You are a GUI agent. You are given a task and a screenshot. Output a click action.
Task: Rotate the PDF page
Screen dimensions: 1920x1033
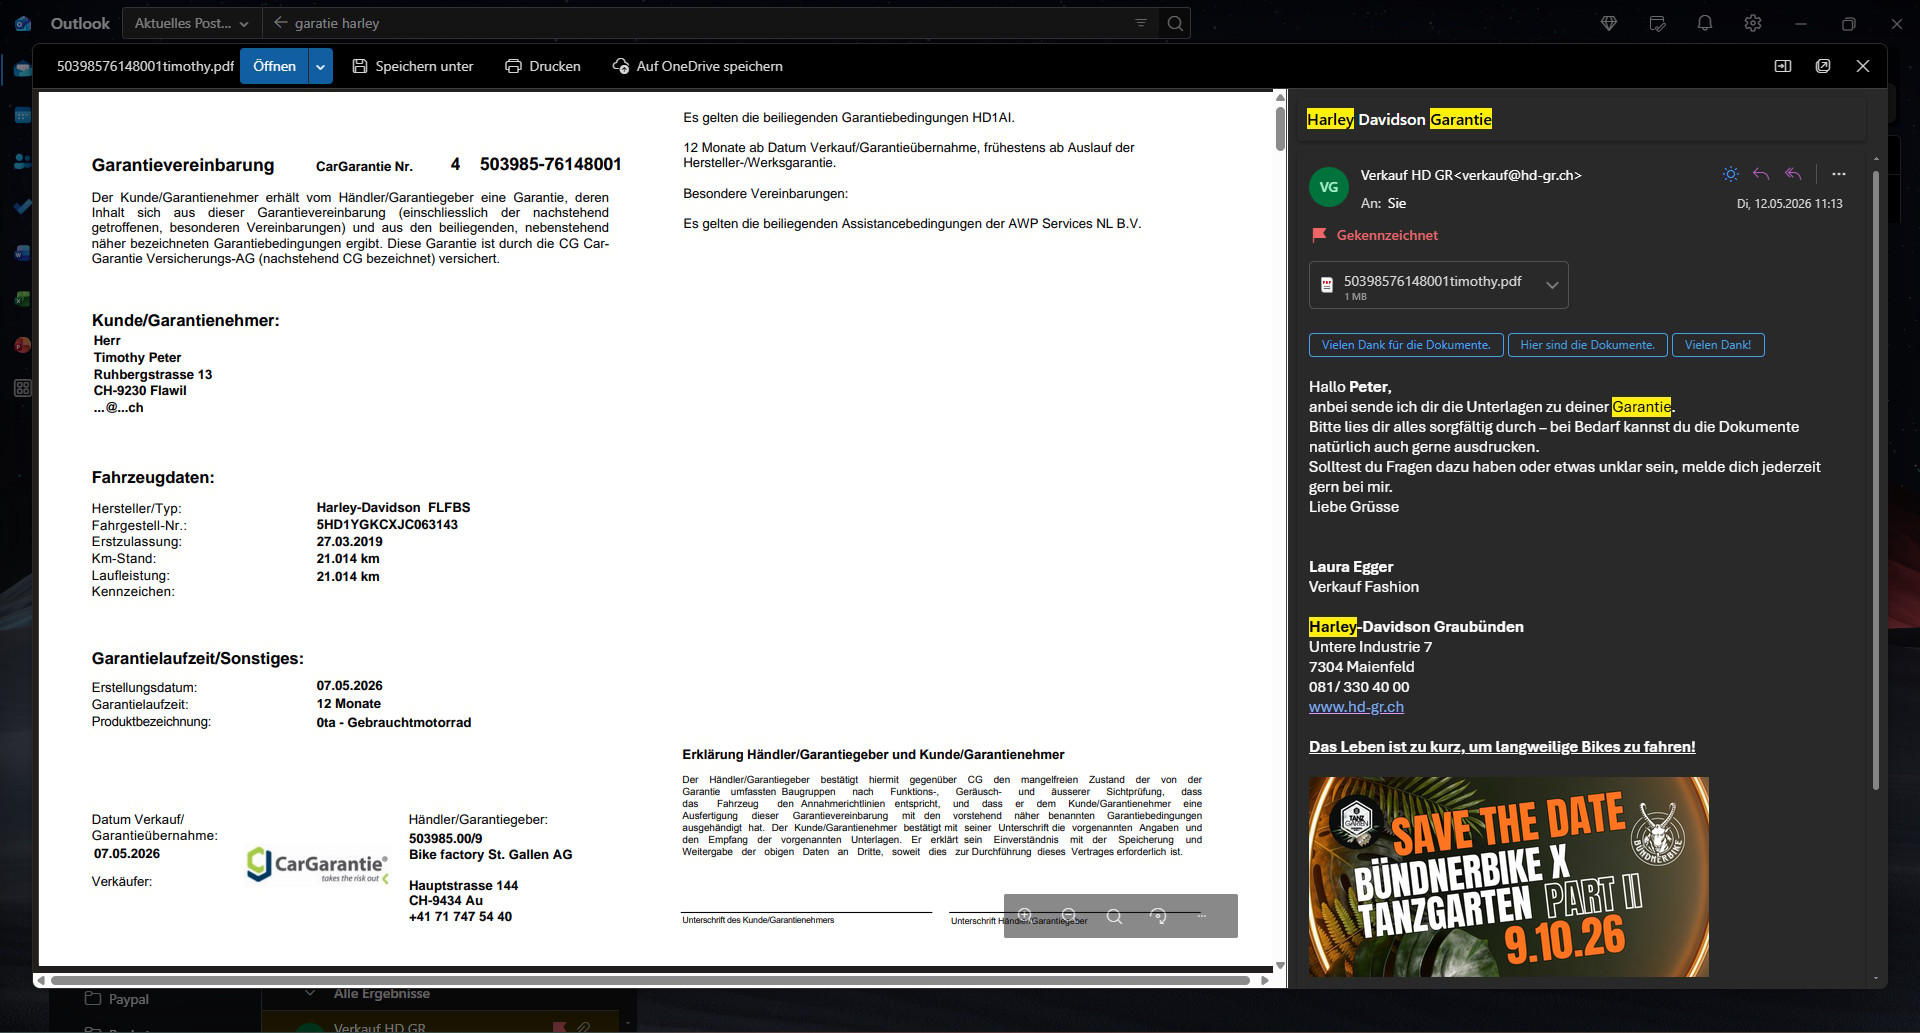point(1158,916)
